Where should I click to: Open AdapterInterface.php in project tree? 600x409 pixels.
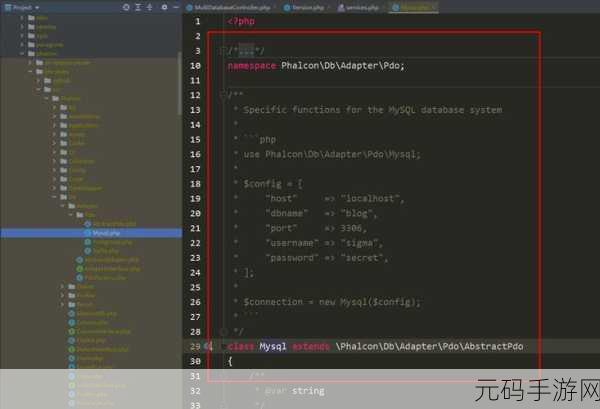108,269
